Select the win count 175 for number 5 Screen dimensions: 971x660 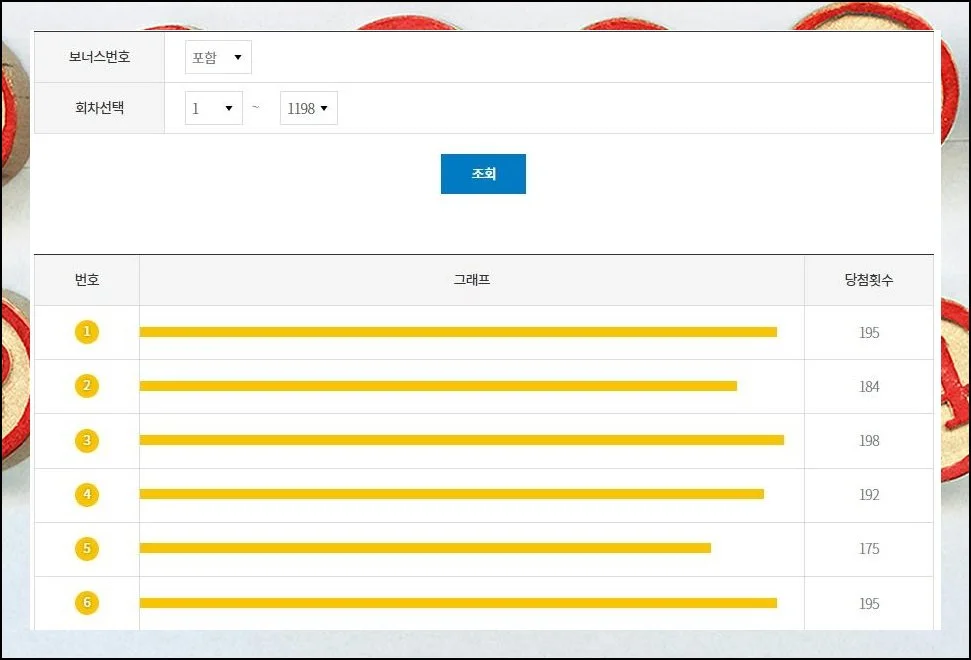pos(869,548)
